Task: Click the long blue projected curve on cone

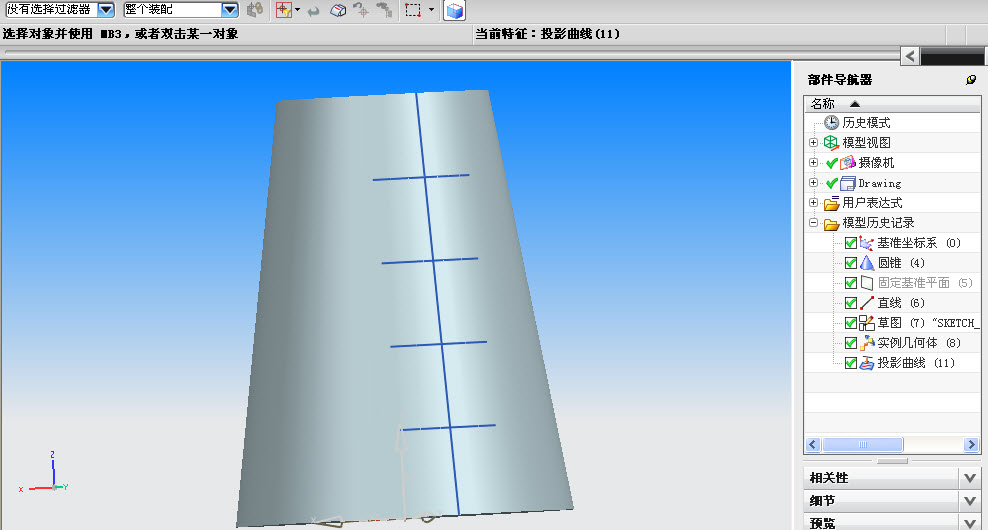Action: [x=437, y=302]
